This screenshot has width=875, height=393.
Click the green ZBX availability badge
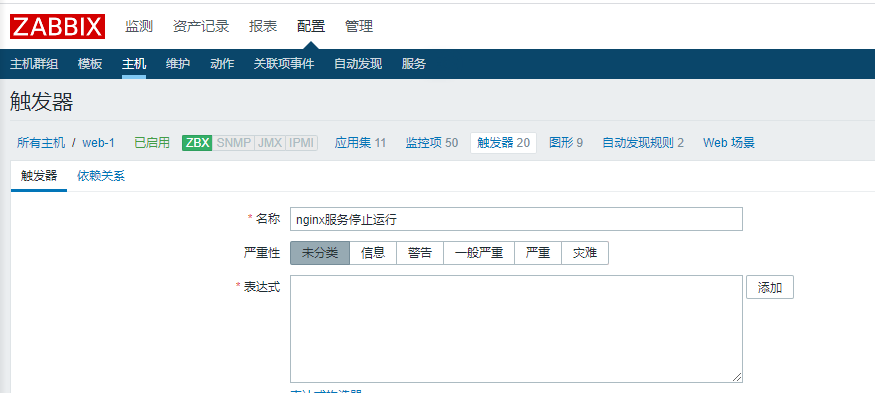pyautogui.click(x=197, y=143)
